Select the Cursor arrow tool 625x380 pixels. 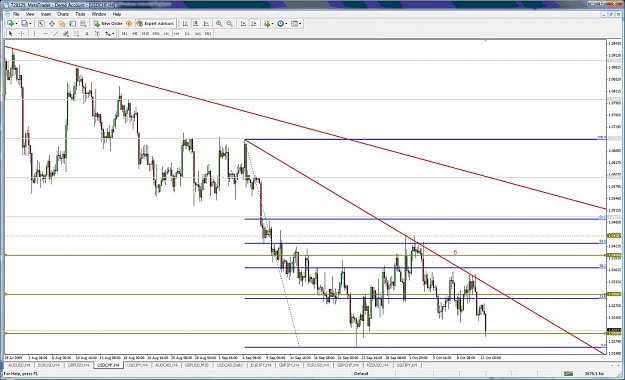point(11,33)
